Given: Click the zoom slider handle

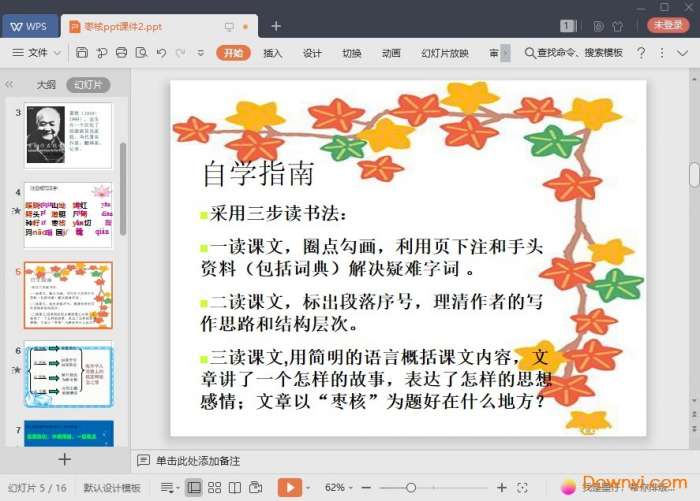Looking at the screenshot, I should click(411, 488).
